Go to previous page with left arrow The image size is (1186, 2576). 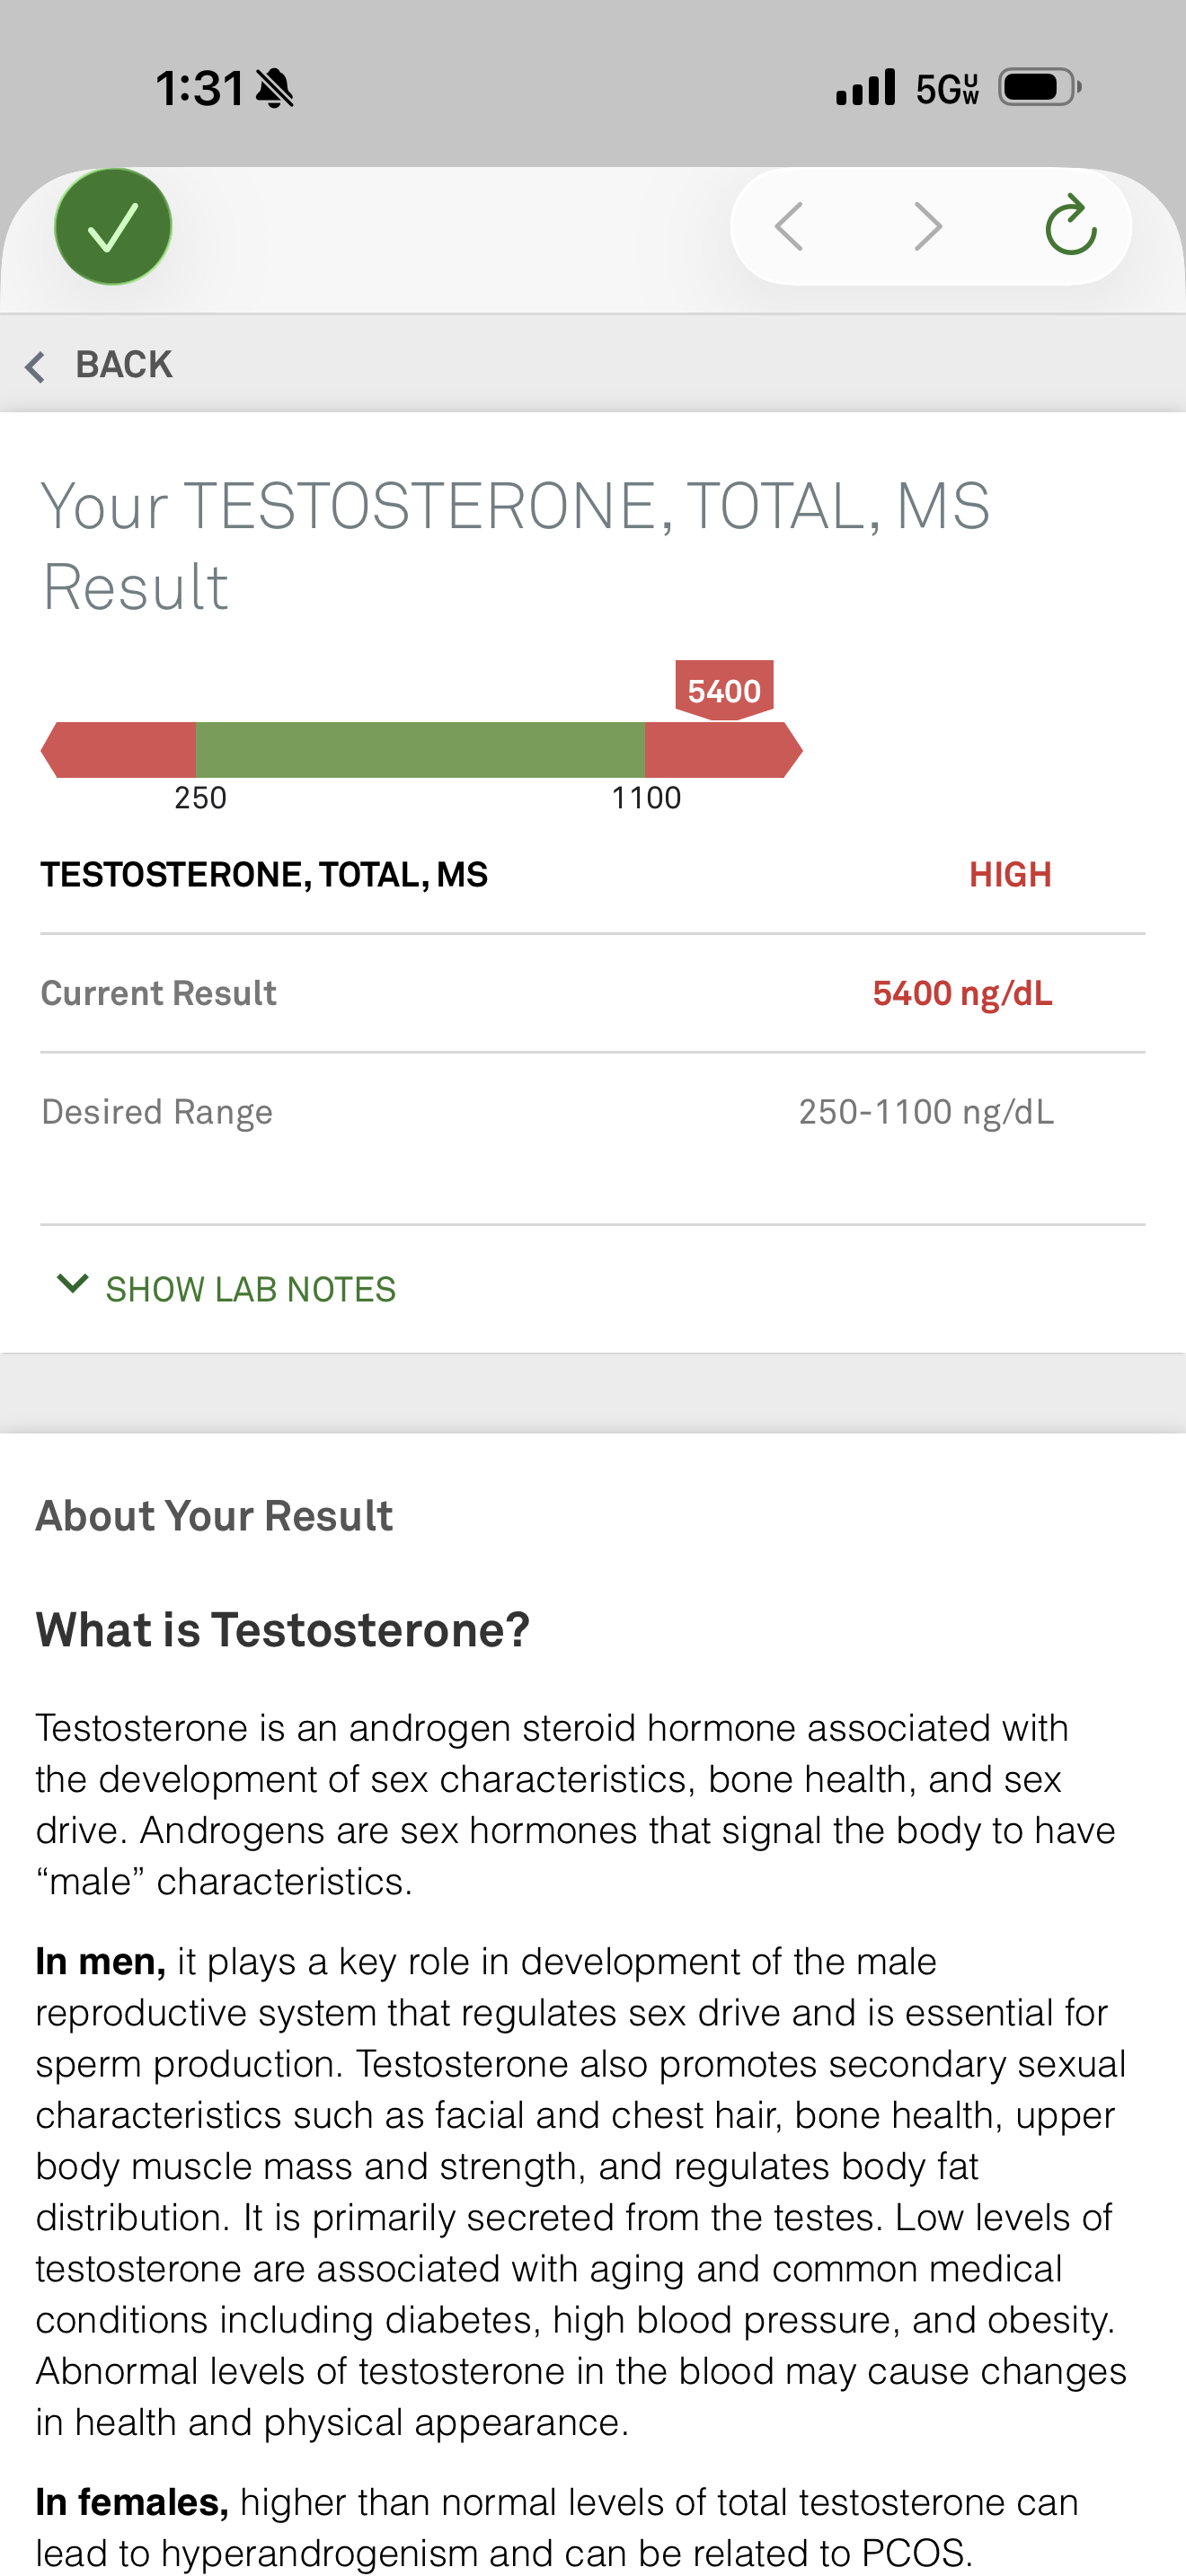[789, 226]
